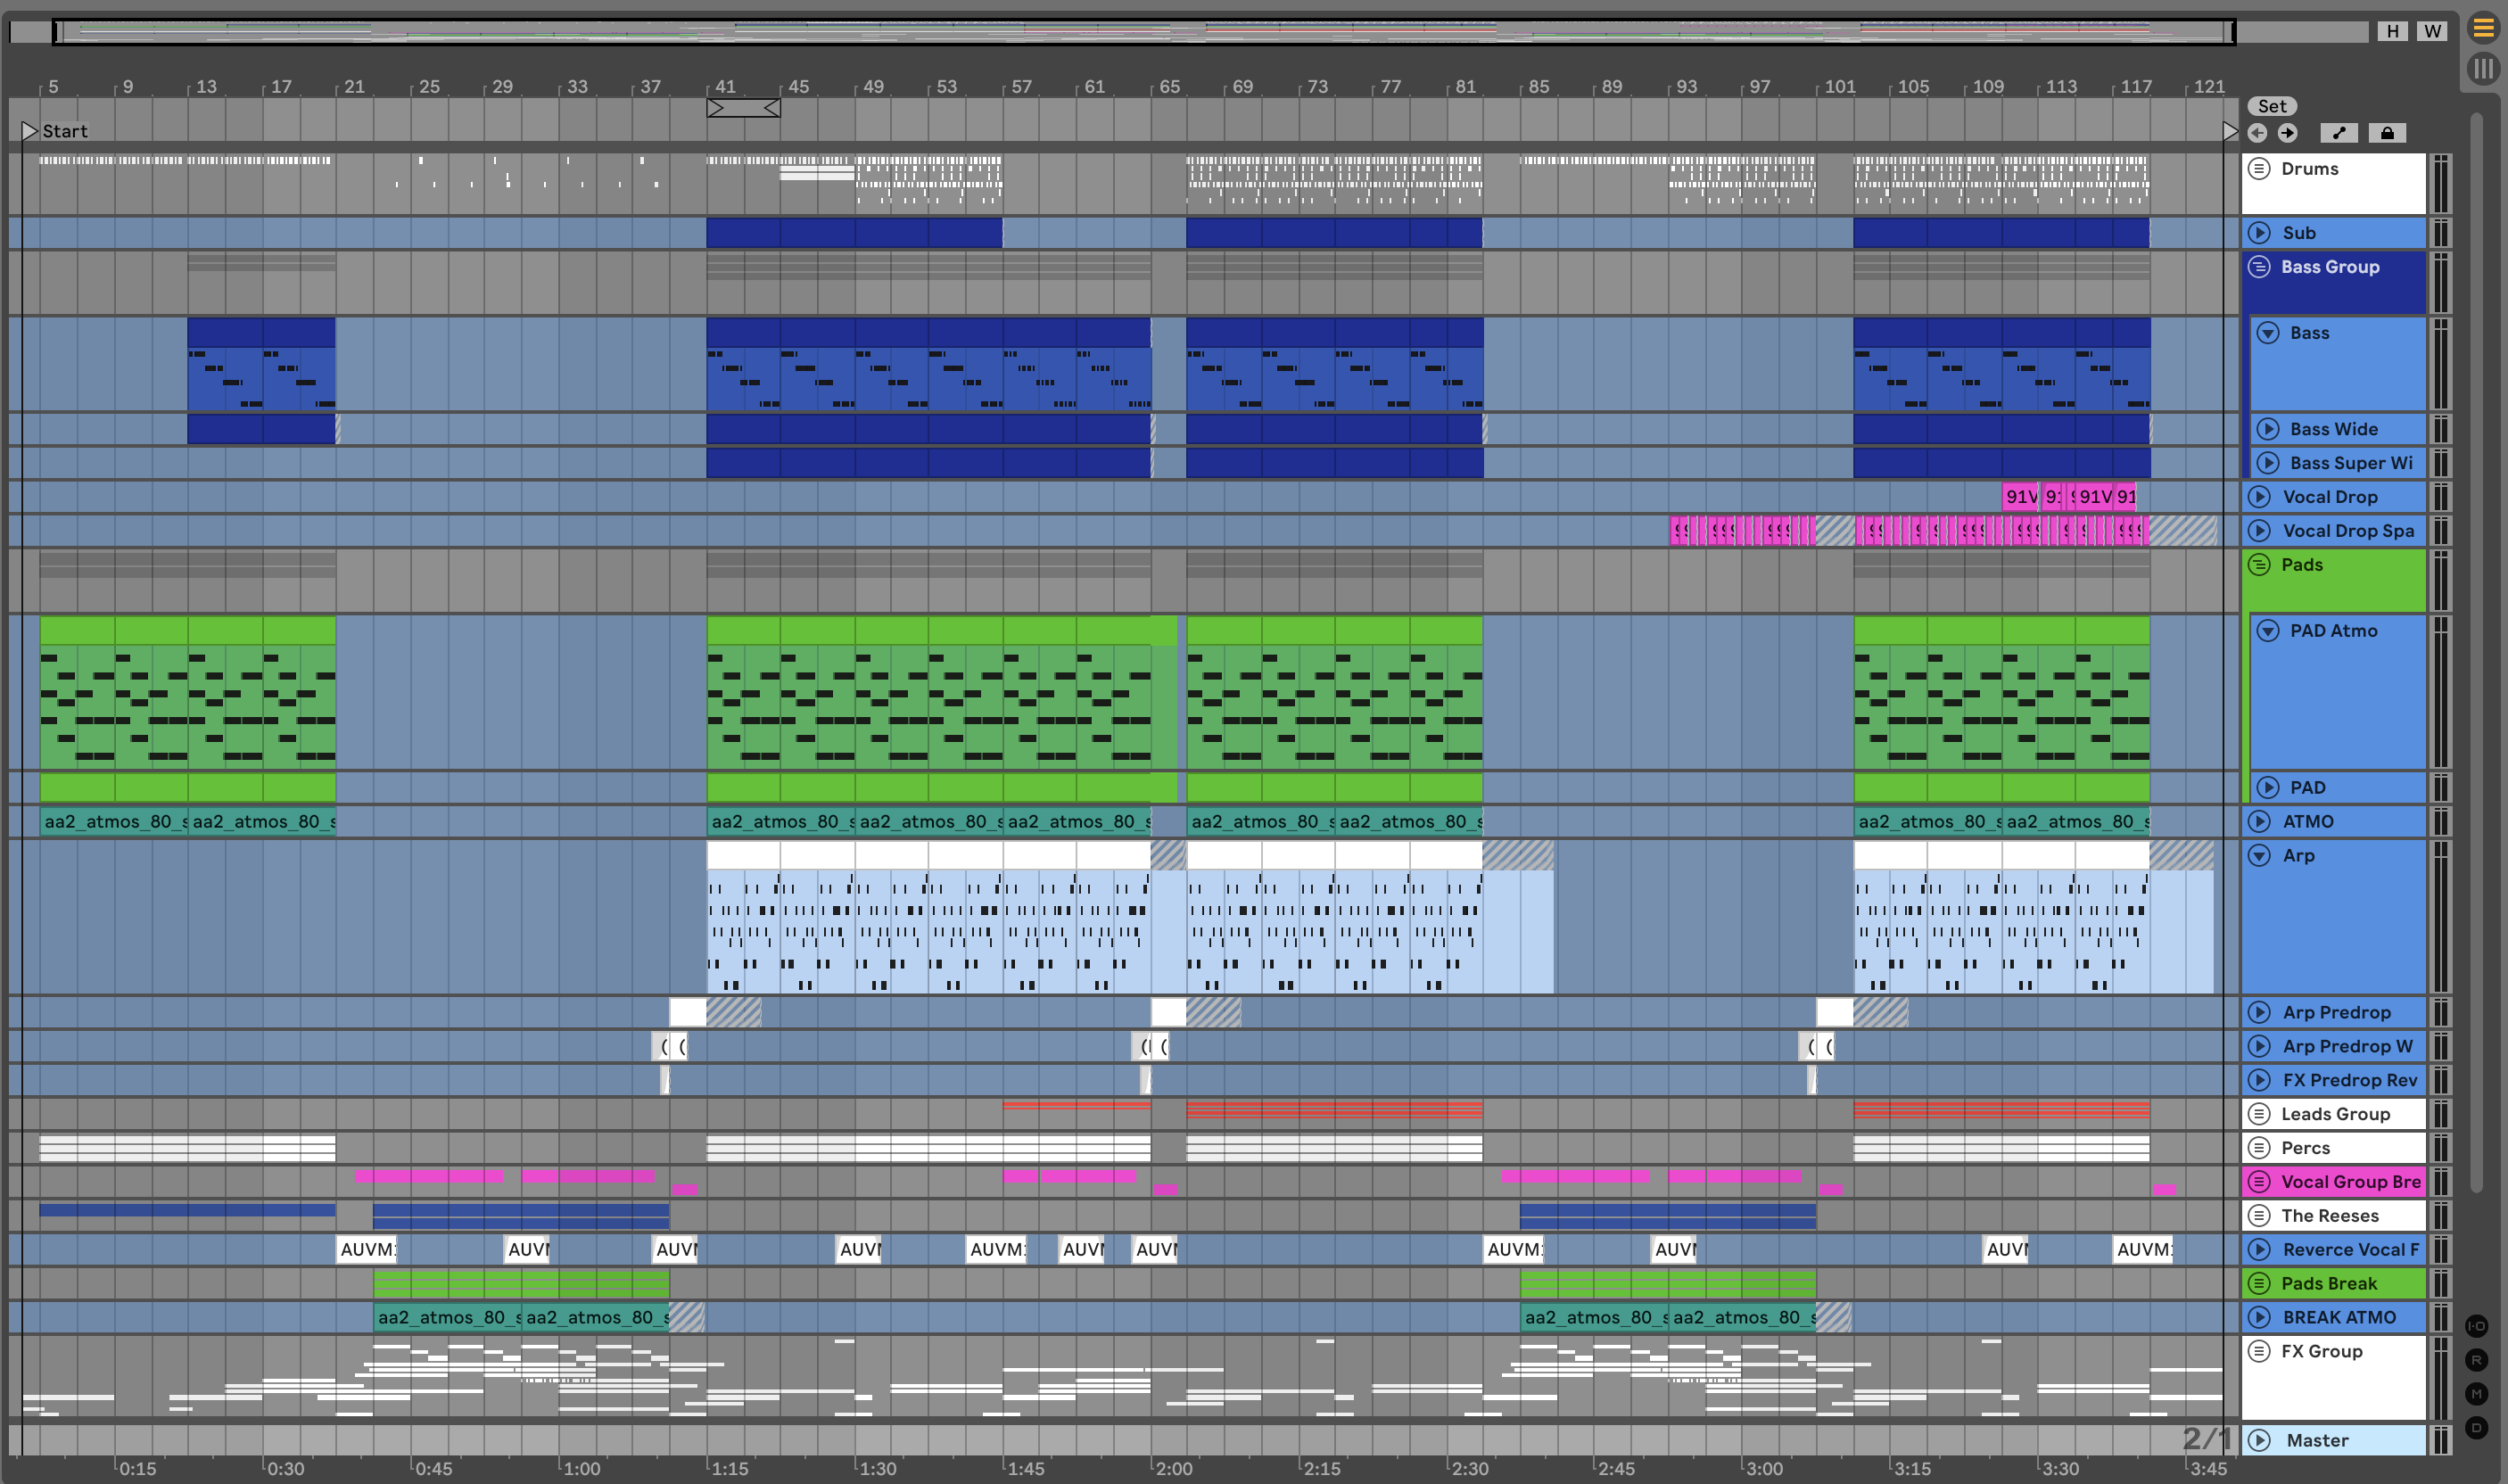Image resolution: width=2508 pixels, height=1484 pixels.
Task: Click the Start locator marker
Action: tap(30, 131)
